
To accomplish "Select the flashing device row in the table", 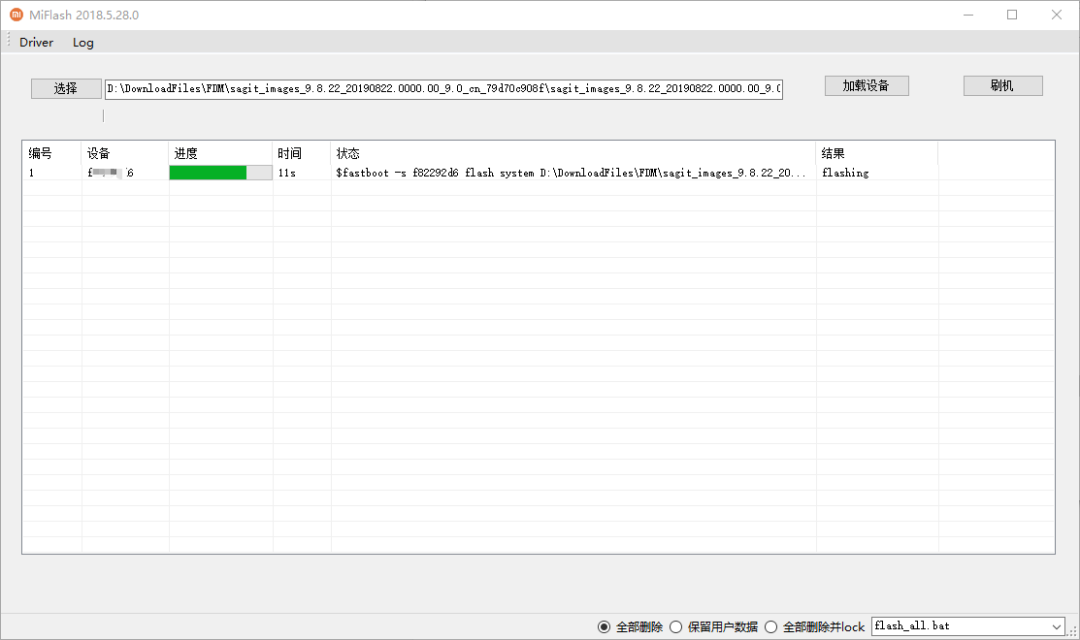I will point(500,172).
